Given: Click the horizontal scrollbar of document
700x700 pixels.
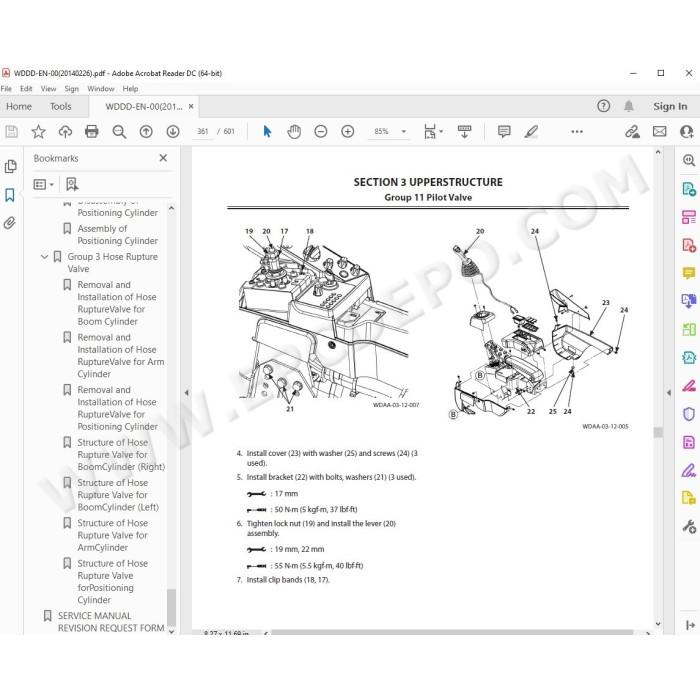Looking at the screenshot, I should [452, 632].
